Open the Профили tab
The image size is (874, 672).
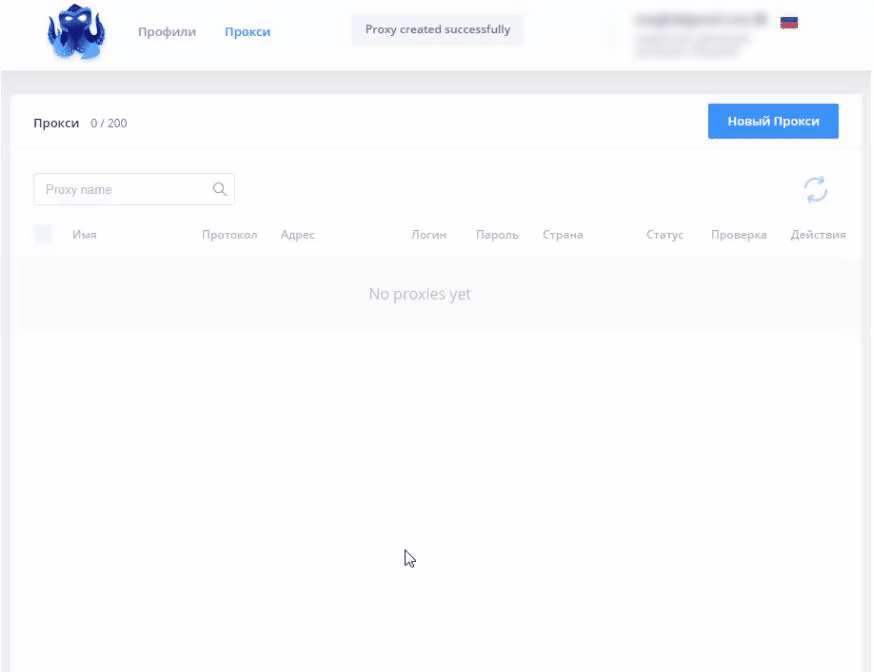[167, 32]
